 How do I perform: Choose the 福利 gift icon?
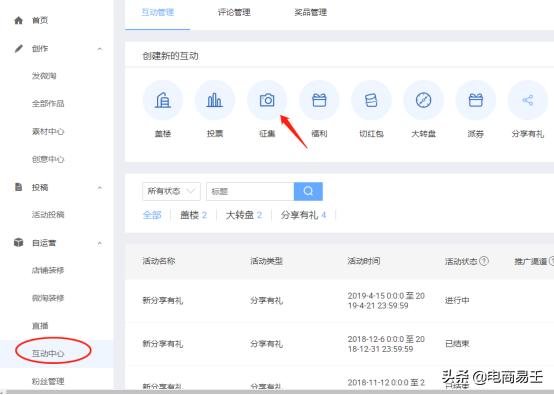click(319, 100)
